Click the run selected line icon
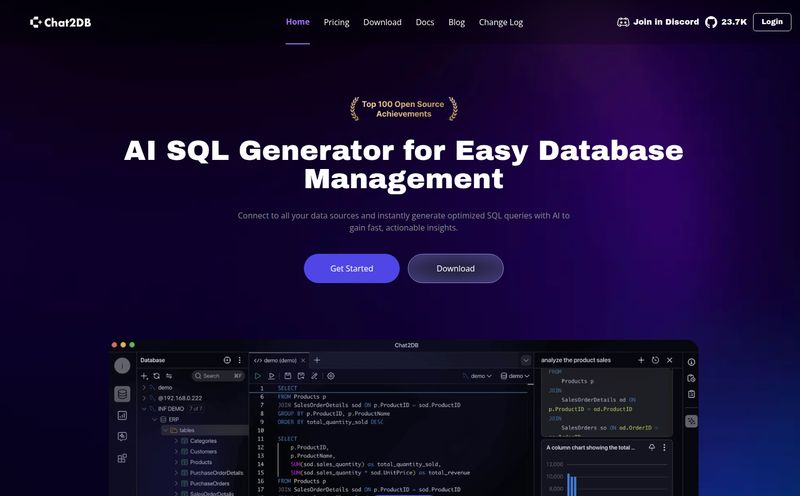 pos(272,376)
